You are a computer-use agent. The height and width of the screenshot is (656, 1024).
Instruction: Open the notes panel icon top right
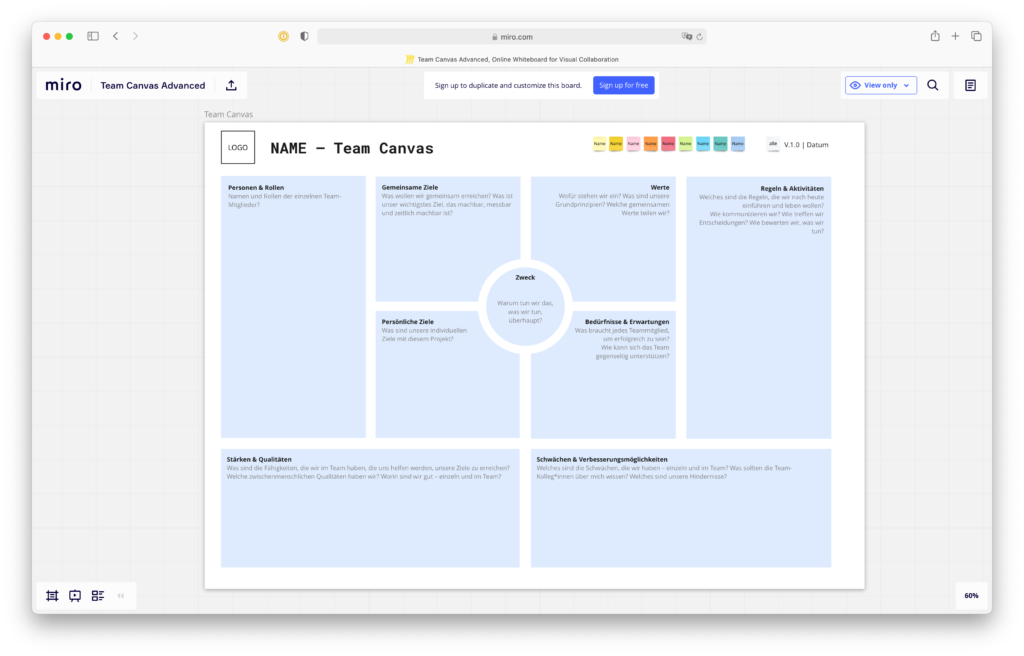point(969,85)
